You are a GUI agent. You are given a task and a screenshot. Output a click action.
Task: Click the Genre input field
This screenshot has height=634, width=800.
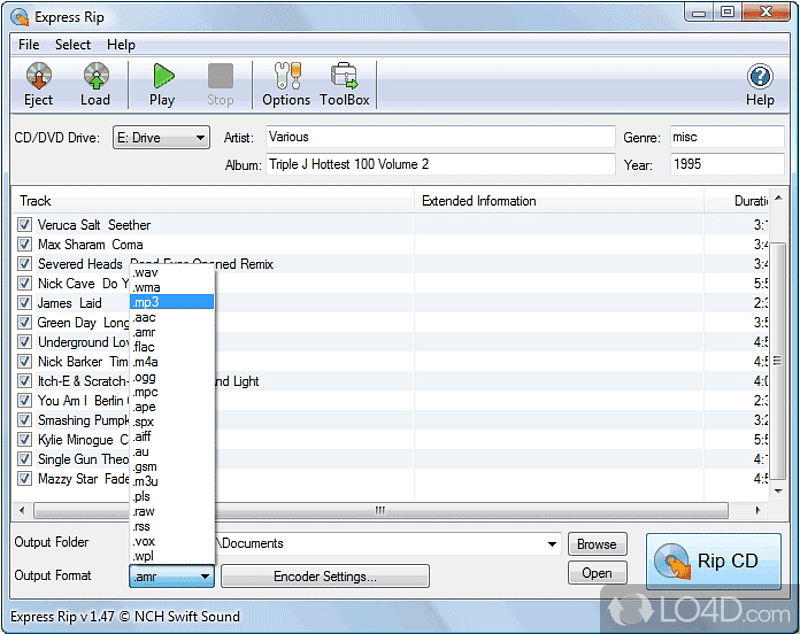pos(727,137)
